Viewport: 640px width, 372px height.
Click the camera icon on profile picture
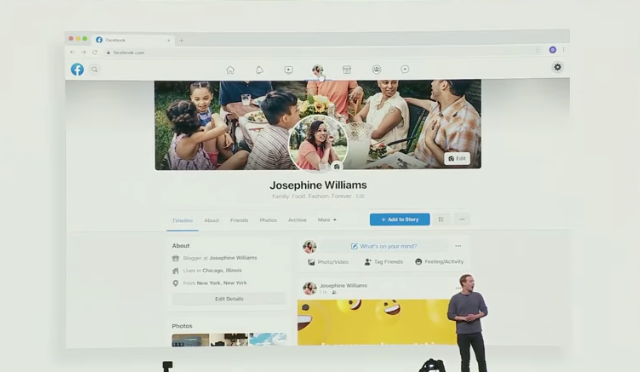point(337,167)
